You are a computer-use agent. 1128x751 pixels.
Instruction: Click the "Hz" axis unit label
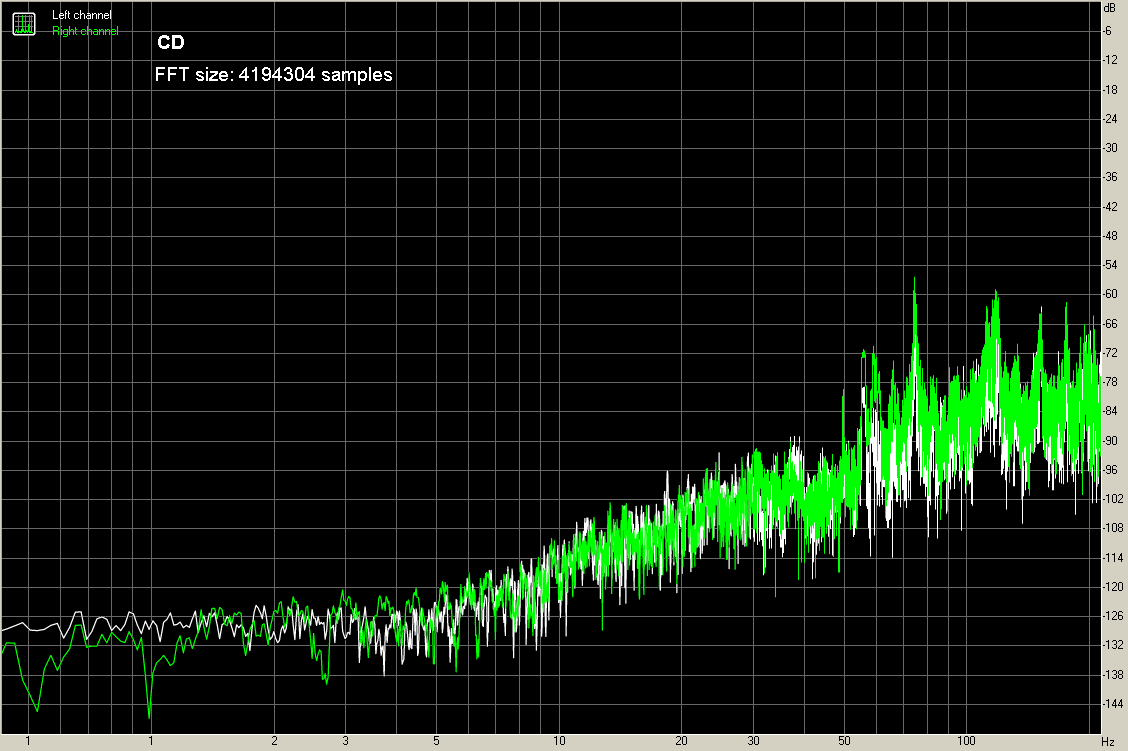pos(1108,741)
